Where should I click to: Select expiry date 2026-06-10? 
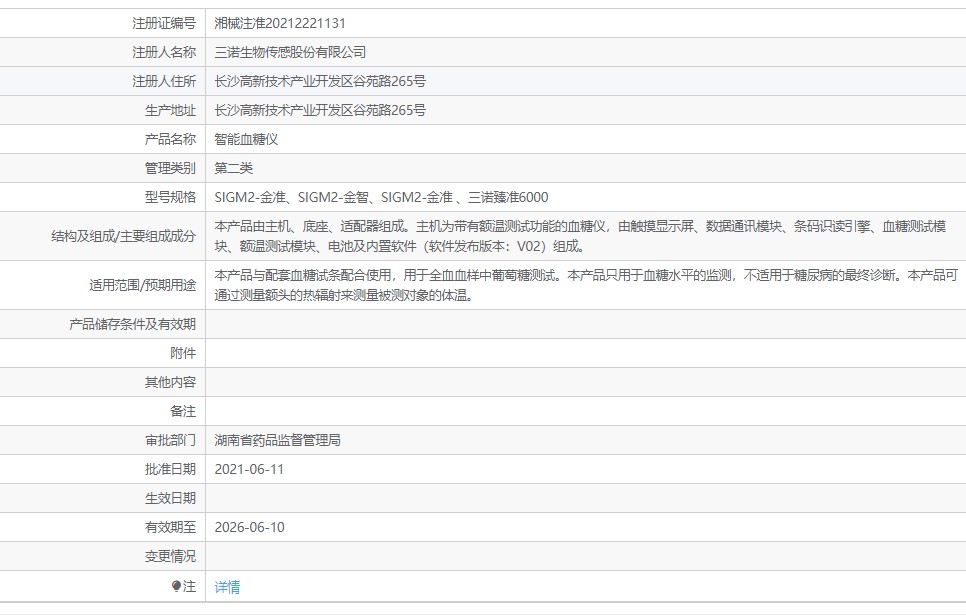(x=250, y=527)
